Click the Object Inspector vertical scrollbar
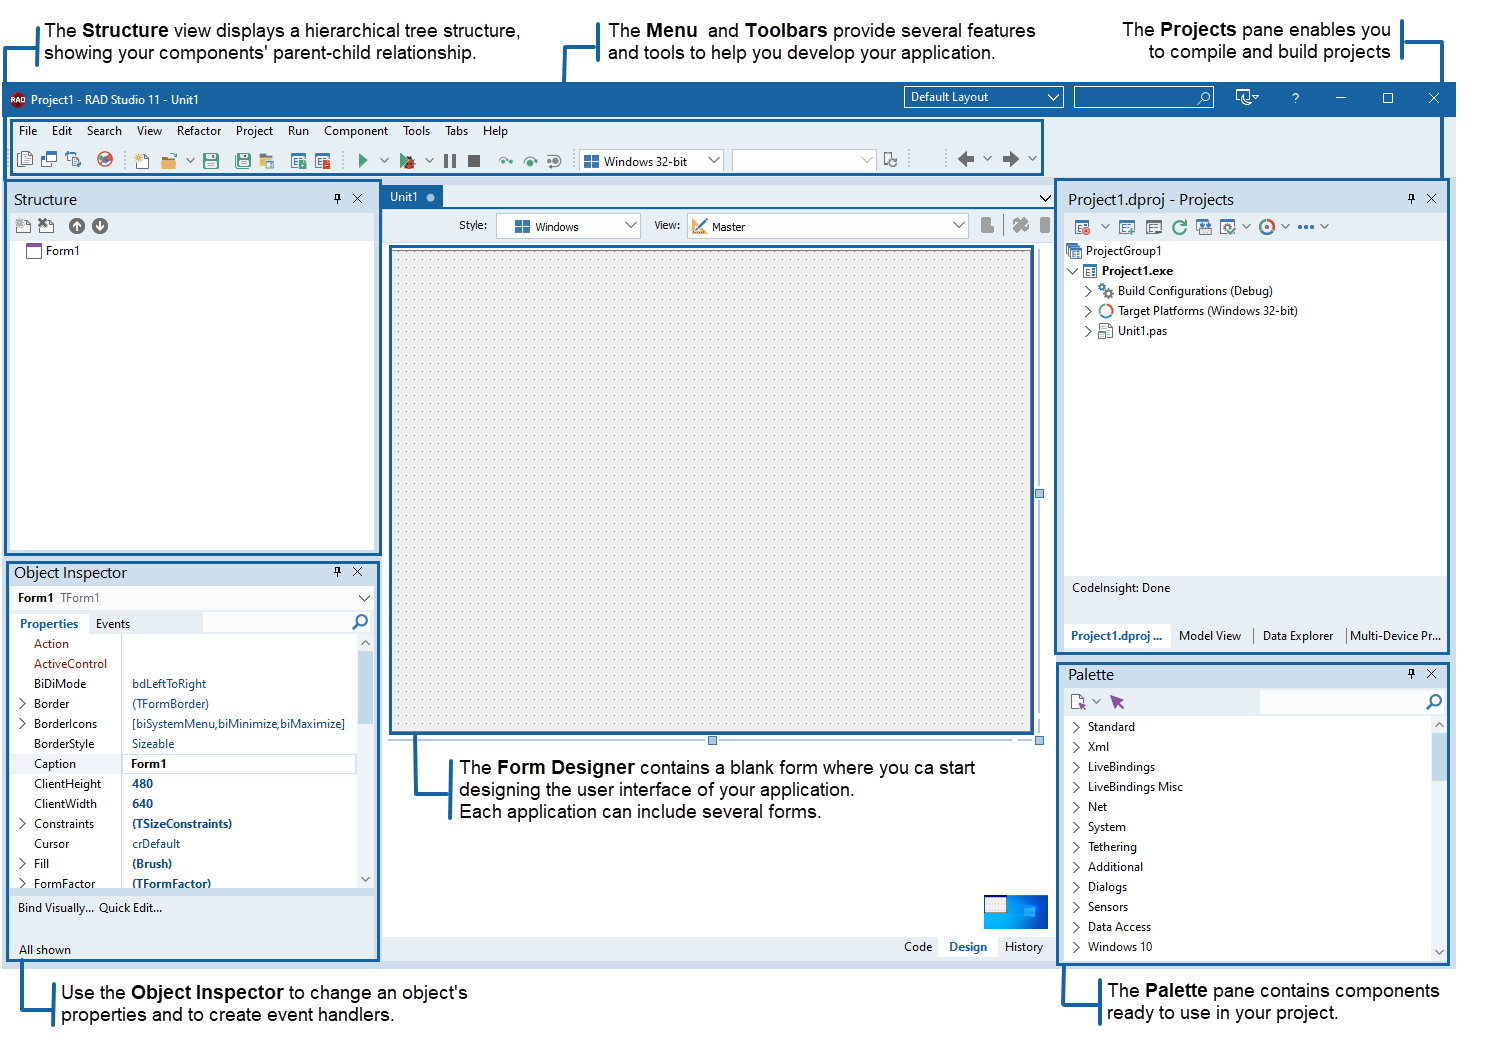The image size is (1509, 1053). 365,760
